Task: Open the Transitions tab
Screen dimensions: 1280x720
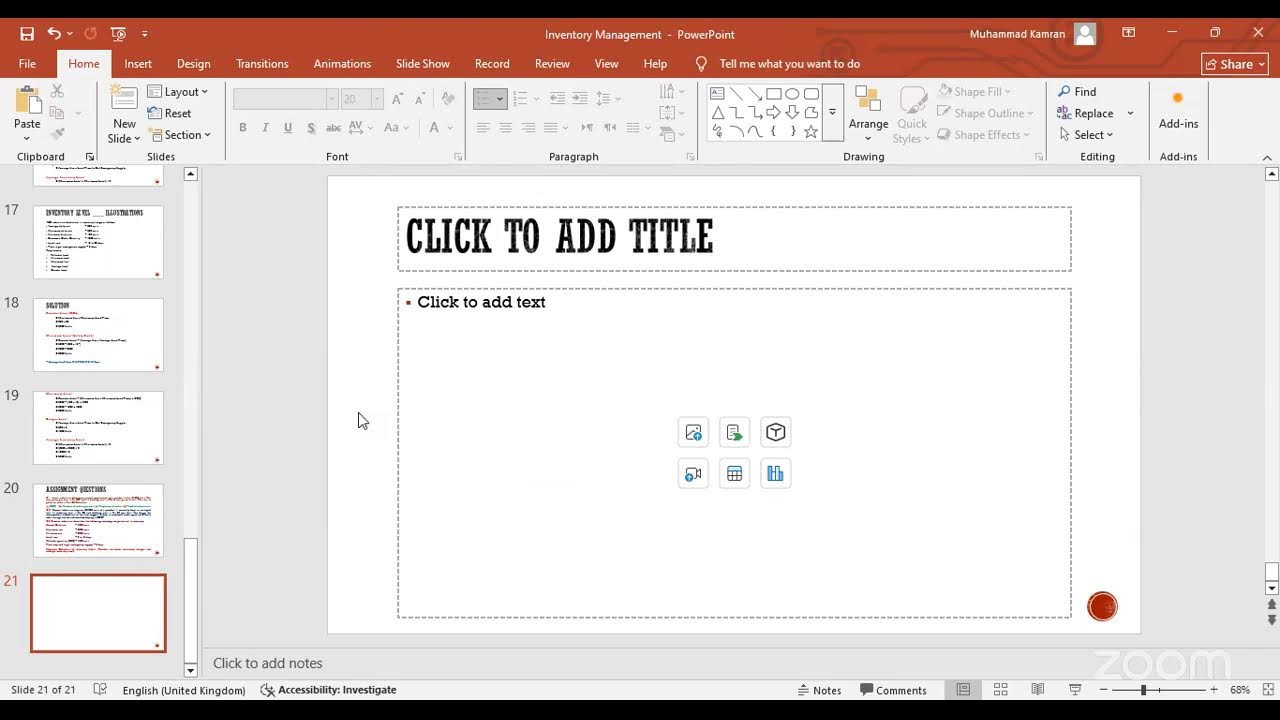Action: [x=262, y=64]
